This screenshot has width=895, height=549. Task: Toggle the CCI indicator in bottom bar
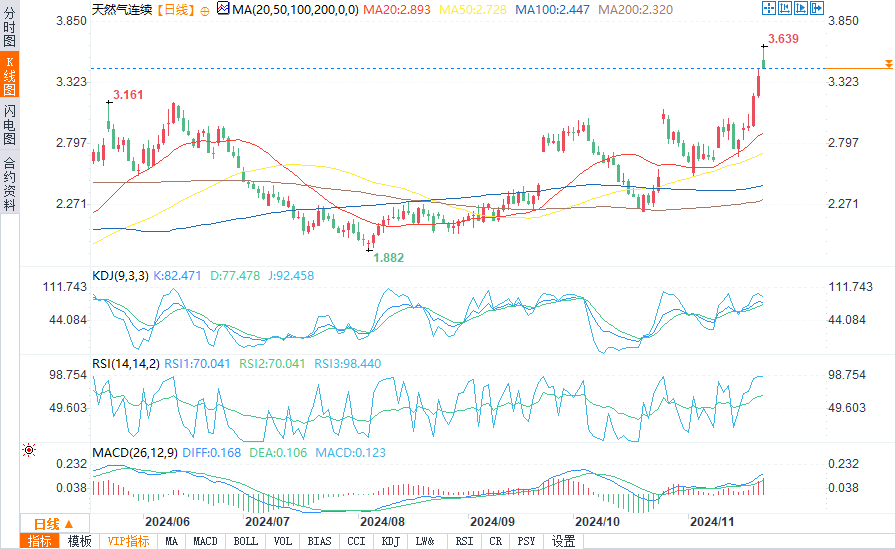[x=355, y=541]
